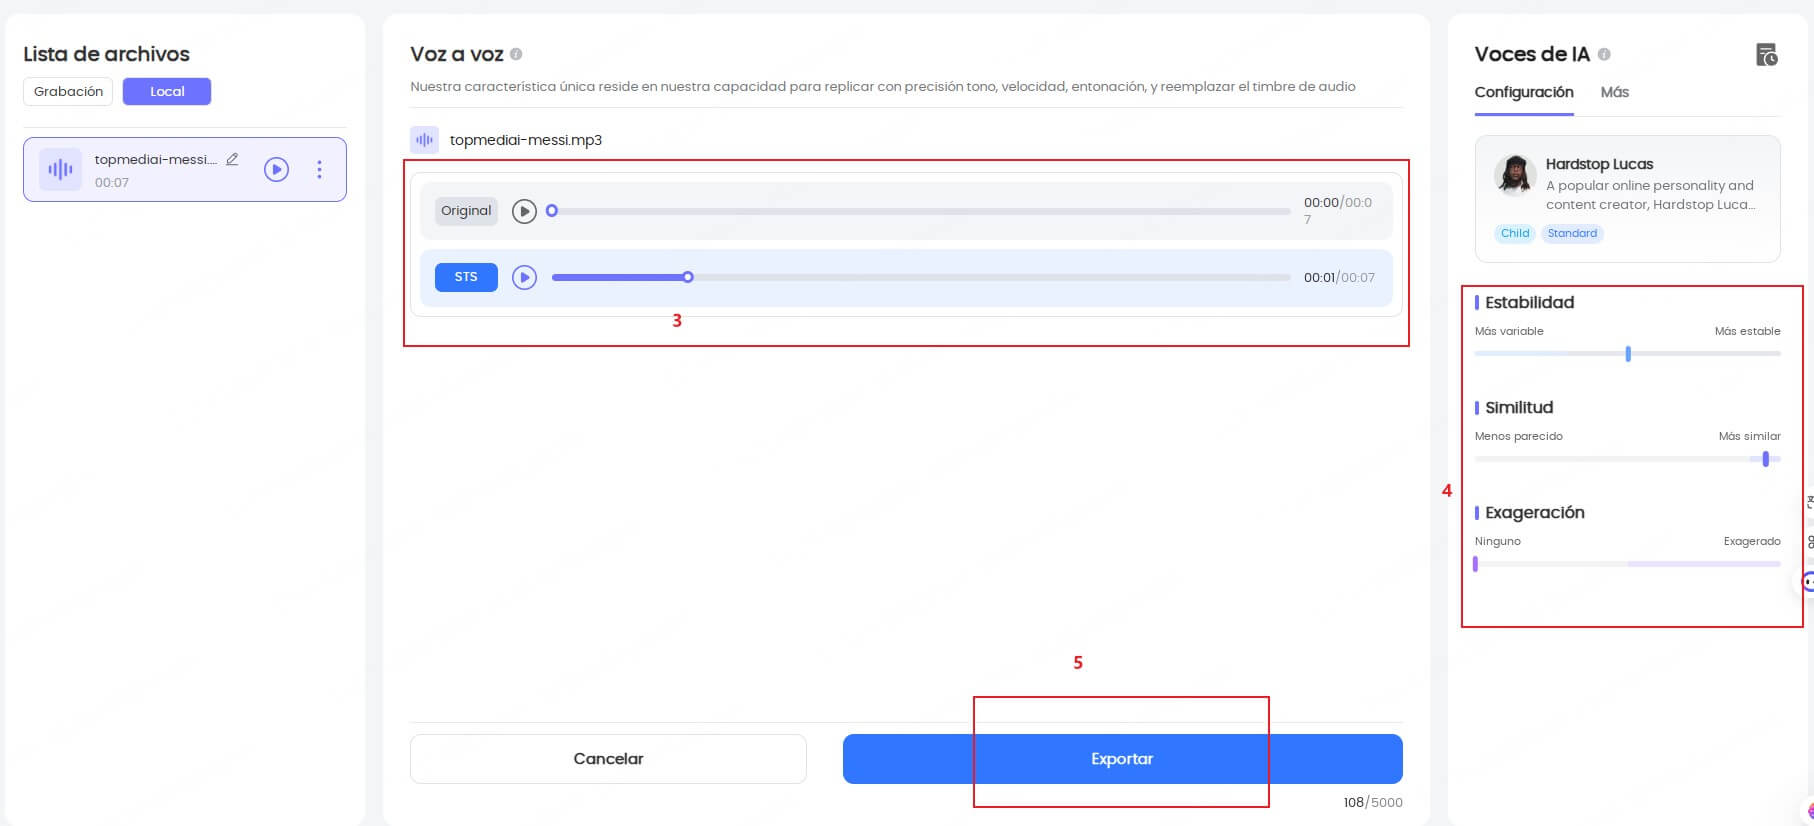The width and height of the screenshot is (1814, 826).
Task: Switch to the Grabación tab
Action: tap(68, 91)
